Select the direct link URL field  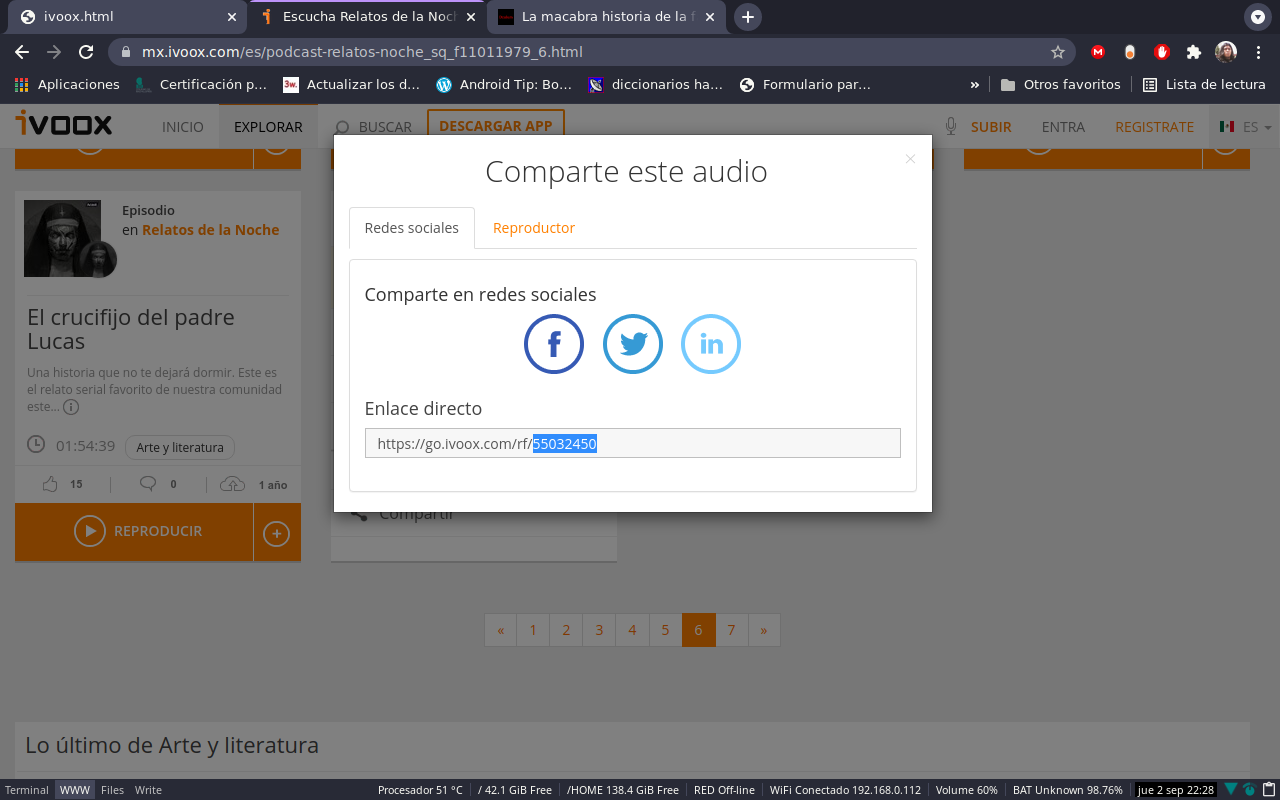[632, 442]
